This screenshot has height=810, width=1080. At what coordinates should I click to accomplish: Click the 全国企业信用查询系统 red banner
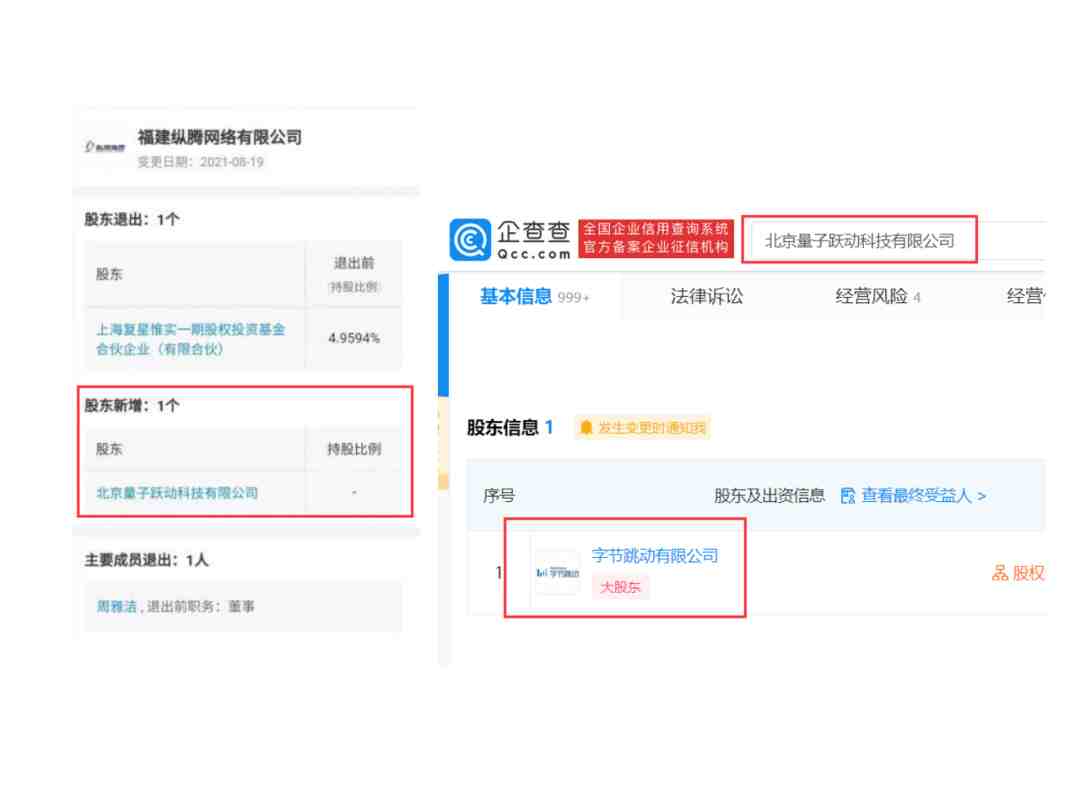coord(656,238)
